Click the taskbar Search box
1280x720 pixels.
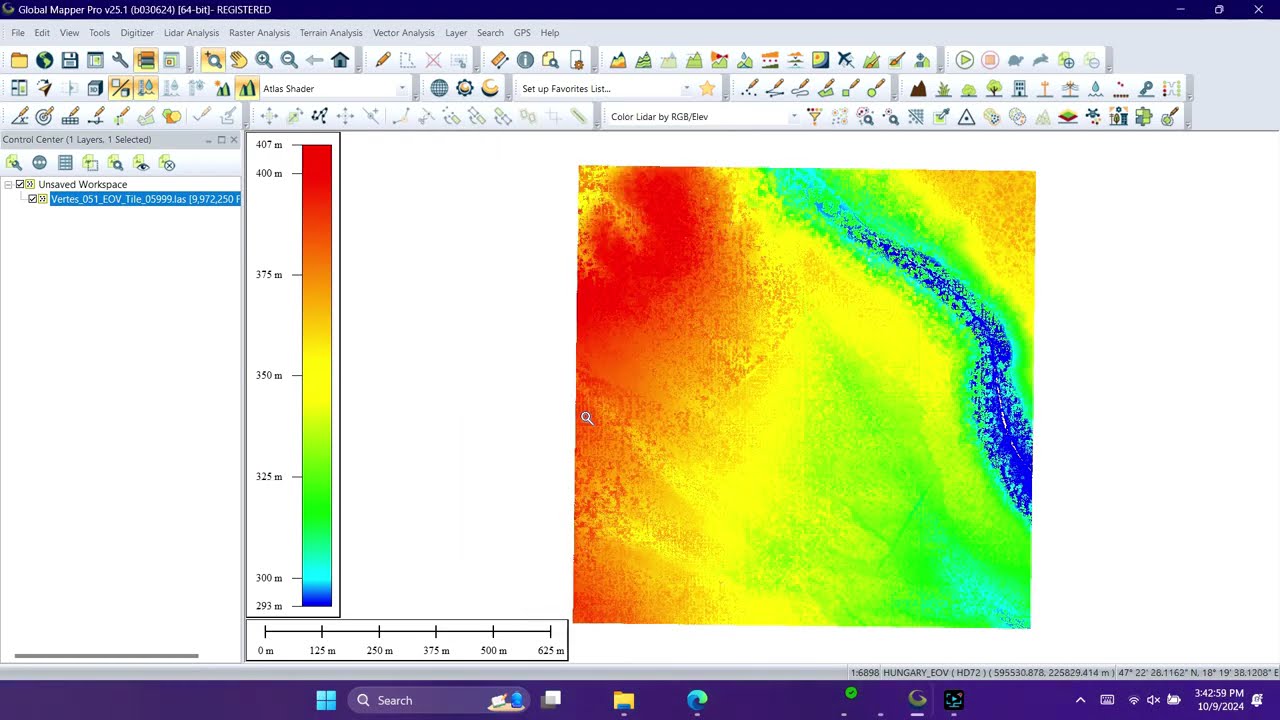click(x=440, y=700)
